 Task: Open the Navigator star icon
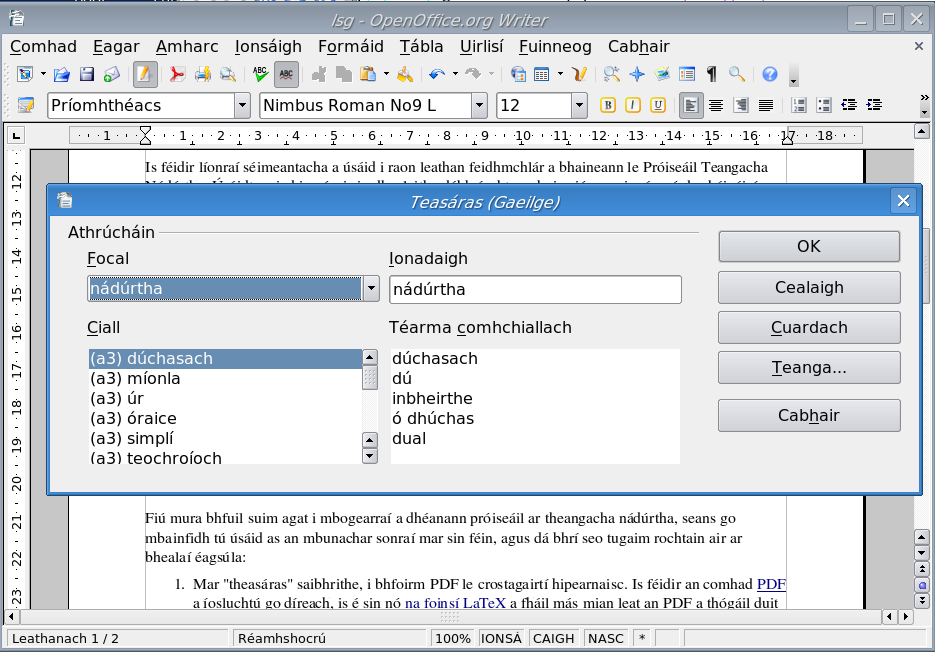637,75
